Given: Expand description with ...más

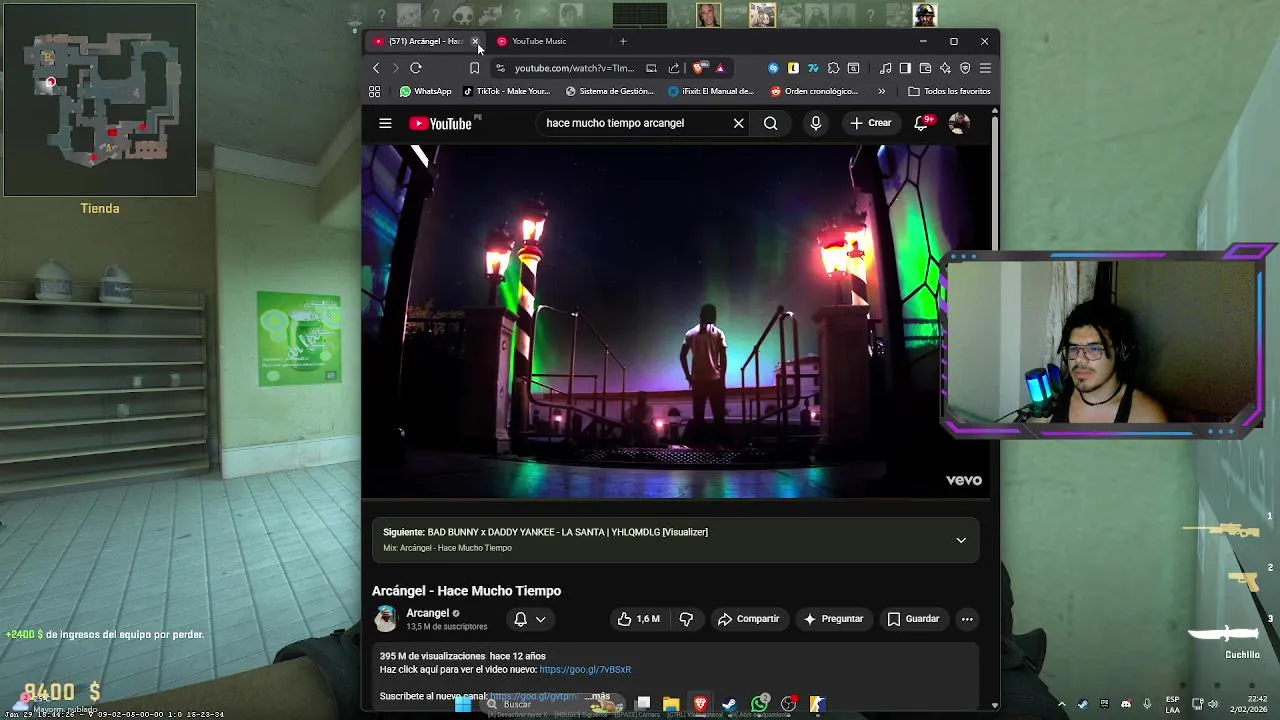Looking at the screenshot, I should 597,696.
